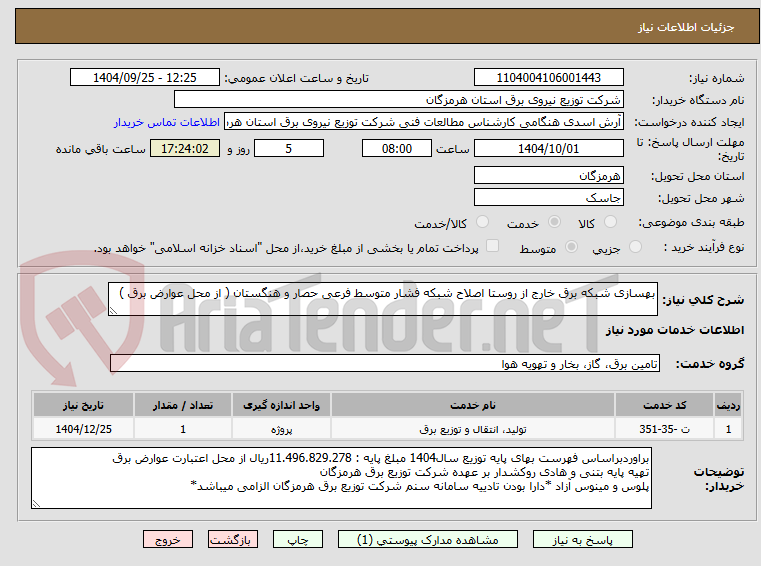Viewport: 761px width, 566px height.
Task: Toggle the Islamic treasury bonds payment checkbox
Action: pyautogui.click(x=493, y=246)
